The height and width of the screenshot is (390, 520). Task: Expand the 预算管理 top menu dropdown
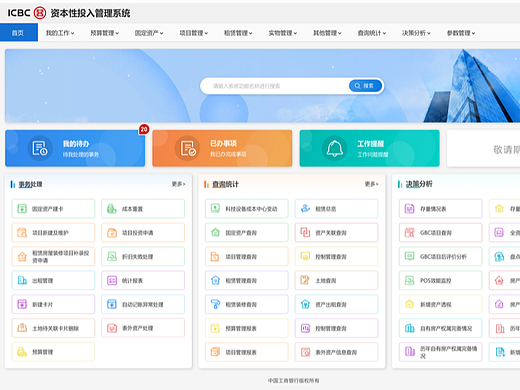(x=105, y=33)
